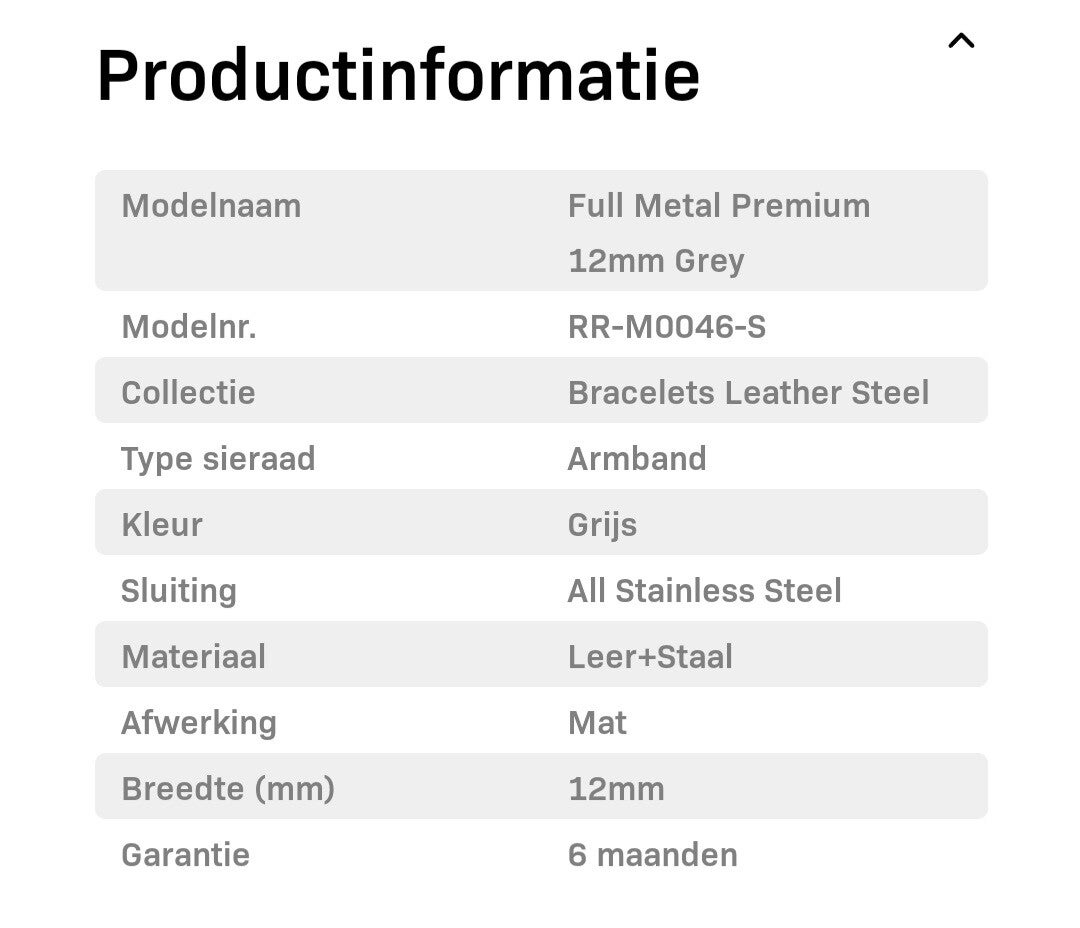
Task: Click the Sluiting label
Action: click(179, 591)
